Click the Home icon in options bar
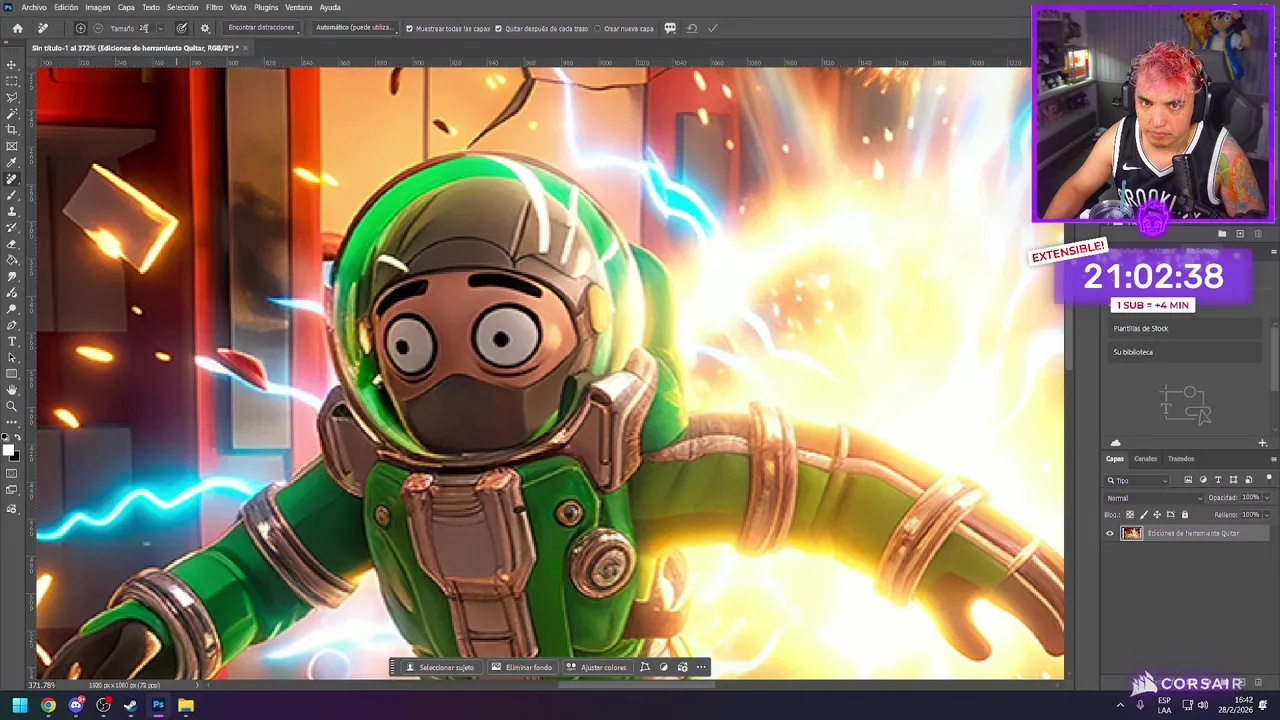 tap(17, 28)
